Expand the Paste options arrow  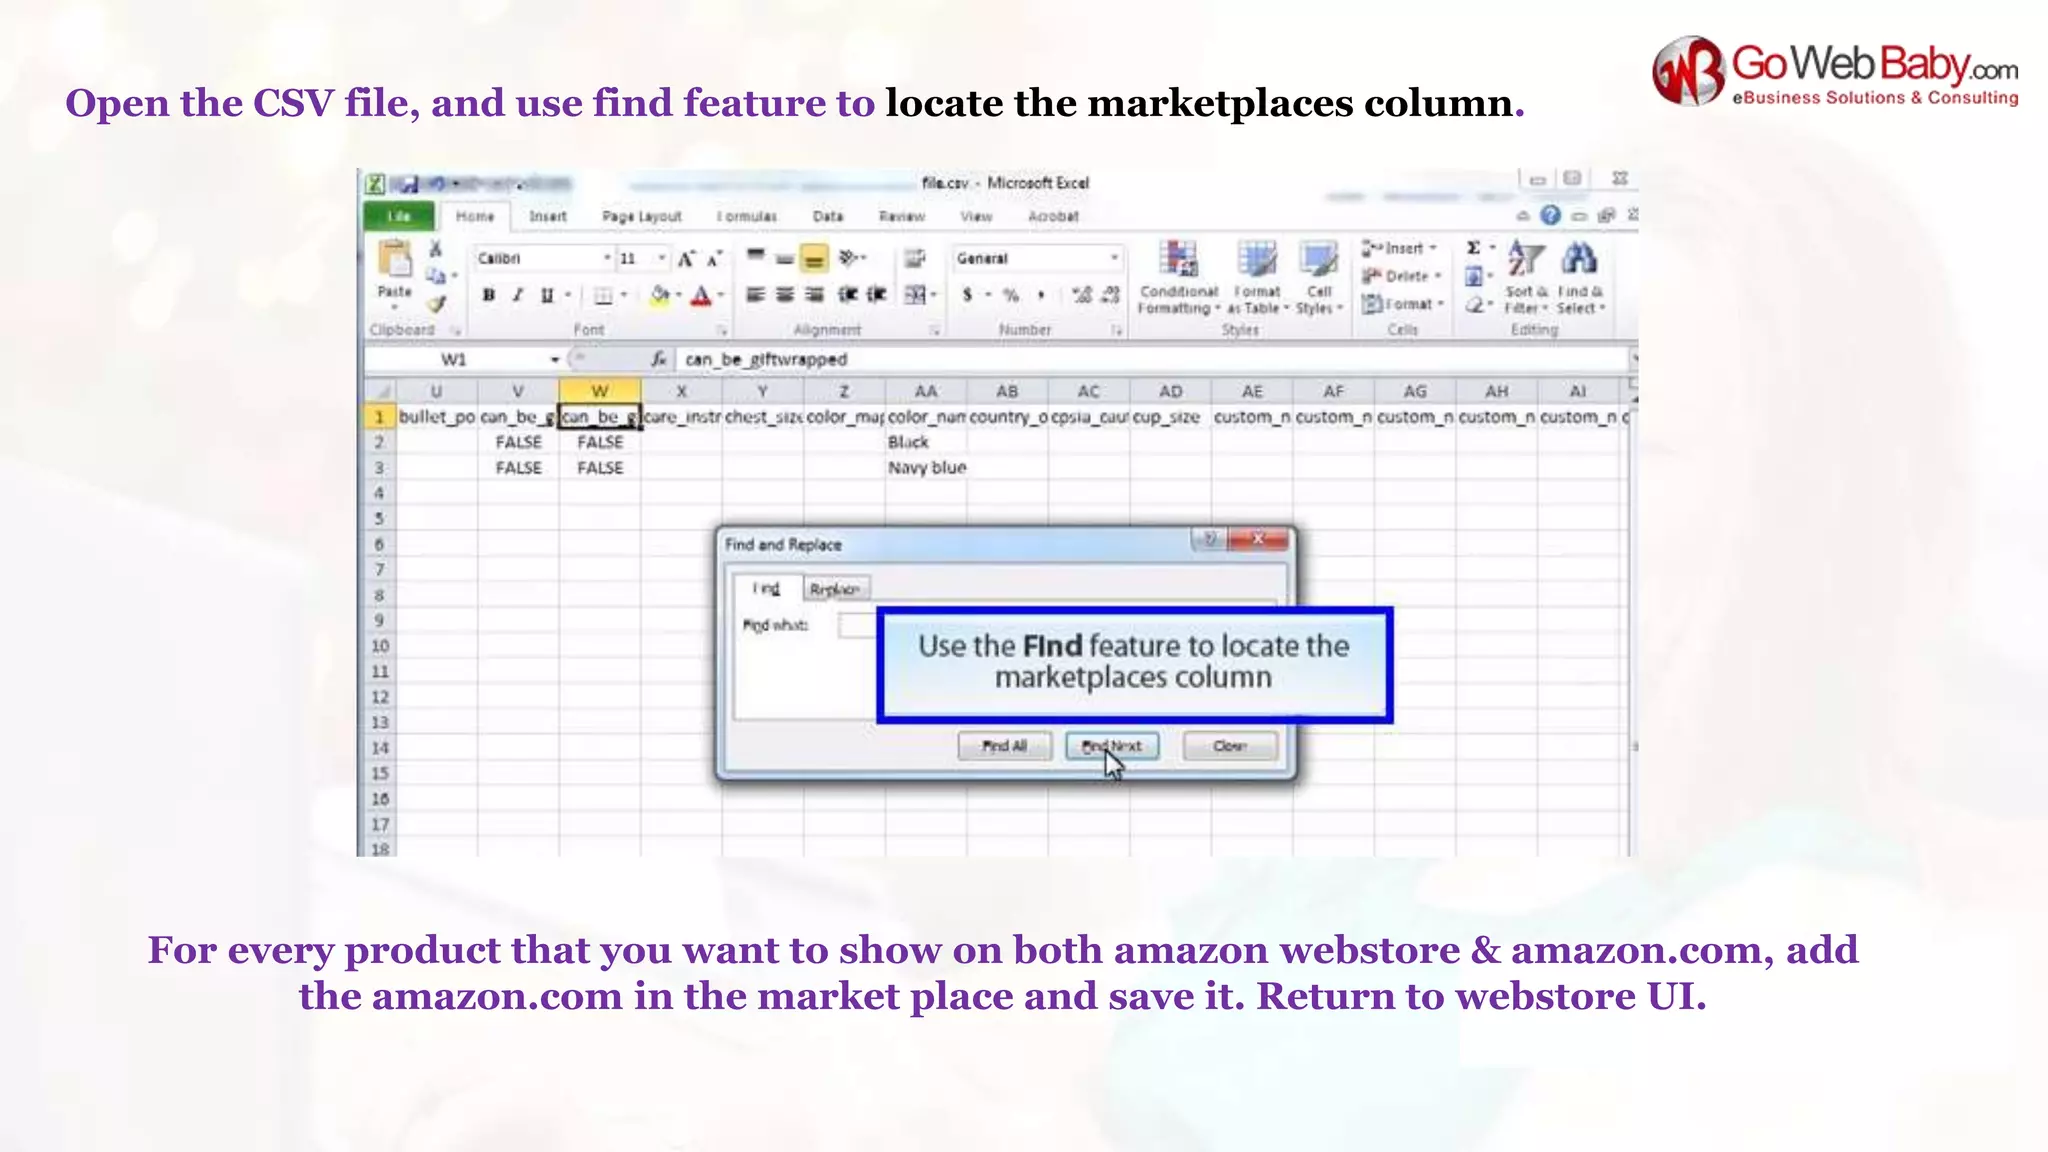click(x=394, y=305)
